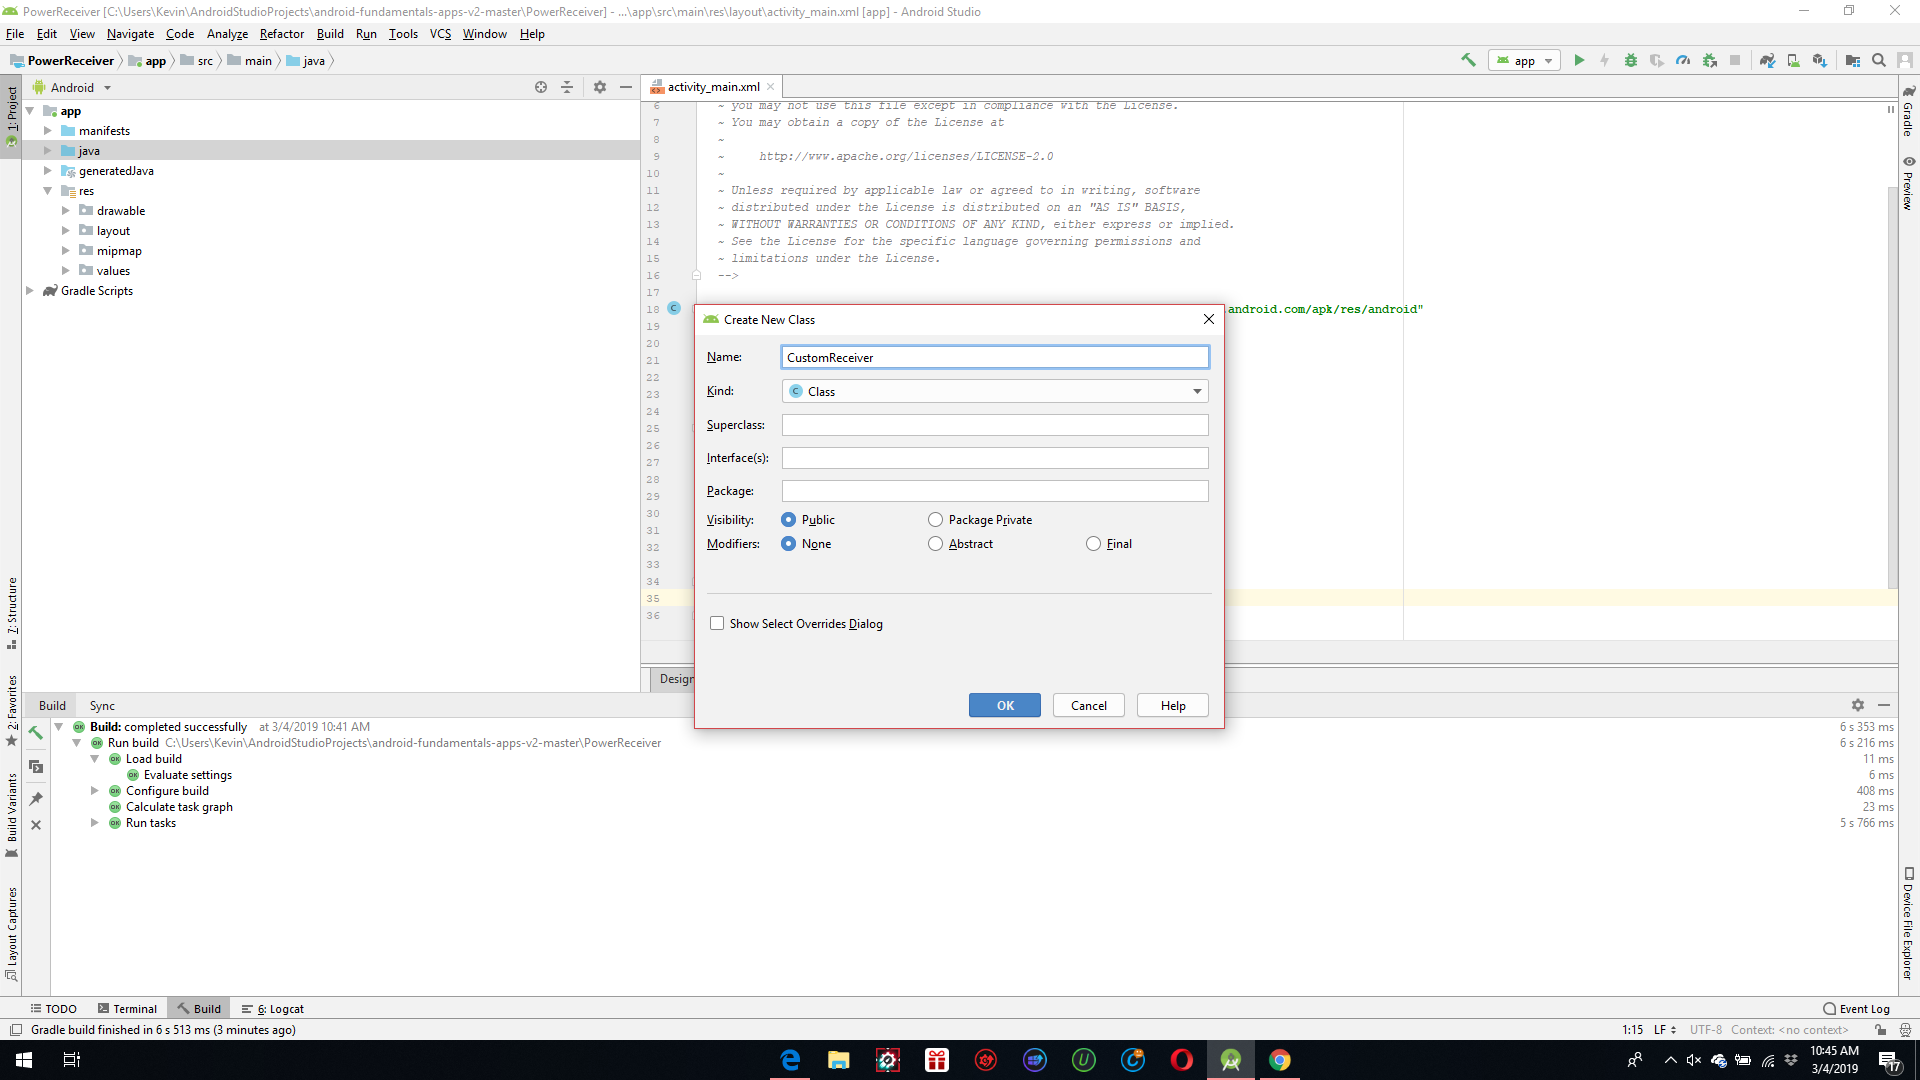Expand Configure build node

pos(94,790)
